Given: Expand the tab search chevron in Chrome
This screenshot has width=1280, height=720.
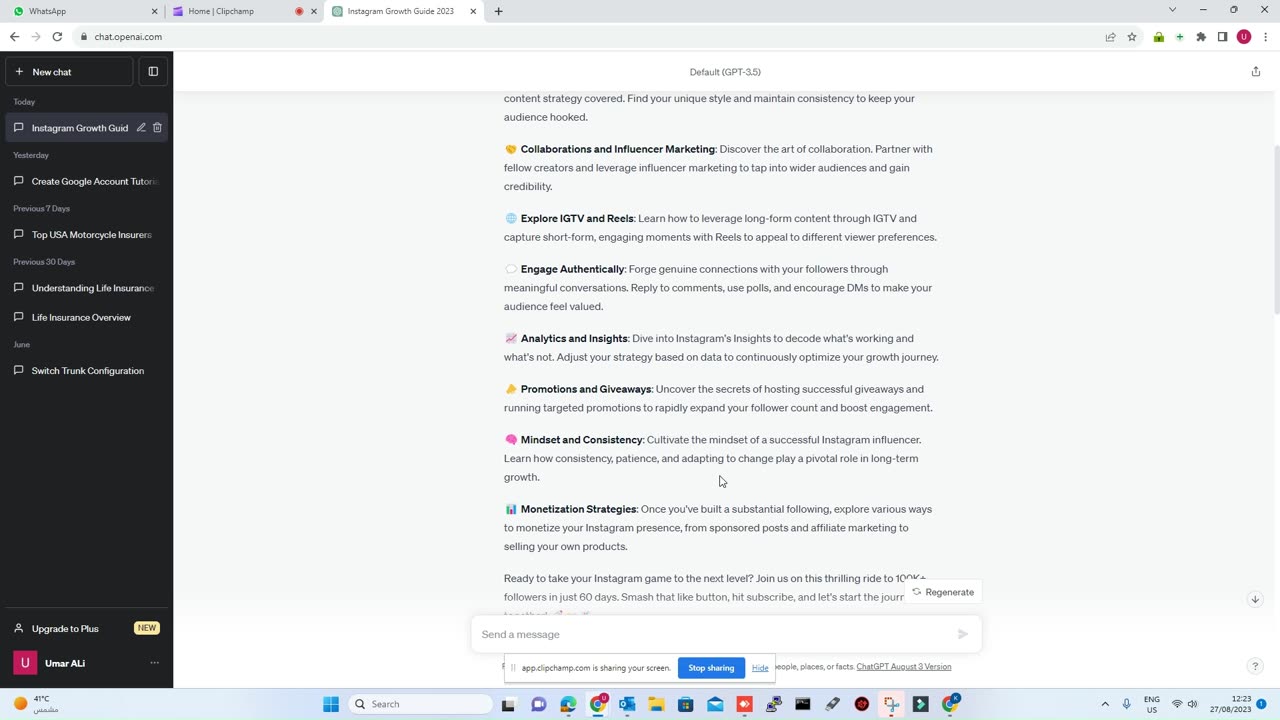Looking at the screenshot, I should 1172,10.
